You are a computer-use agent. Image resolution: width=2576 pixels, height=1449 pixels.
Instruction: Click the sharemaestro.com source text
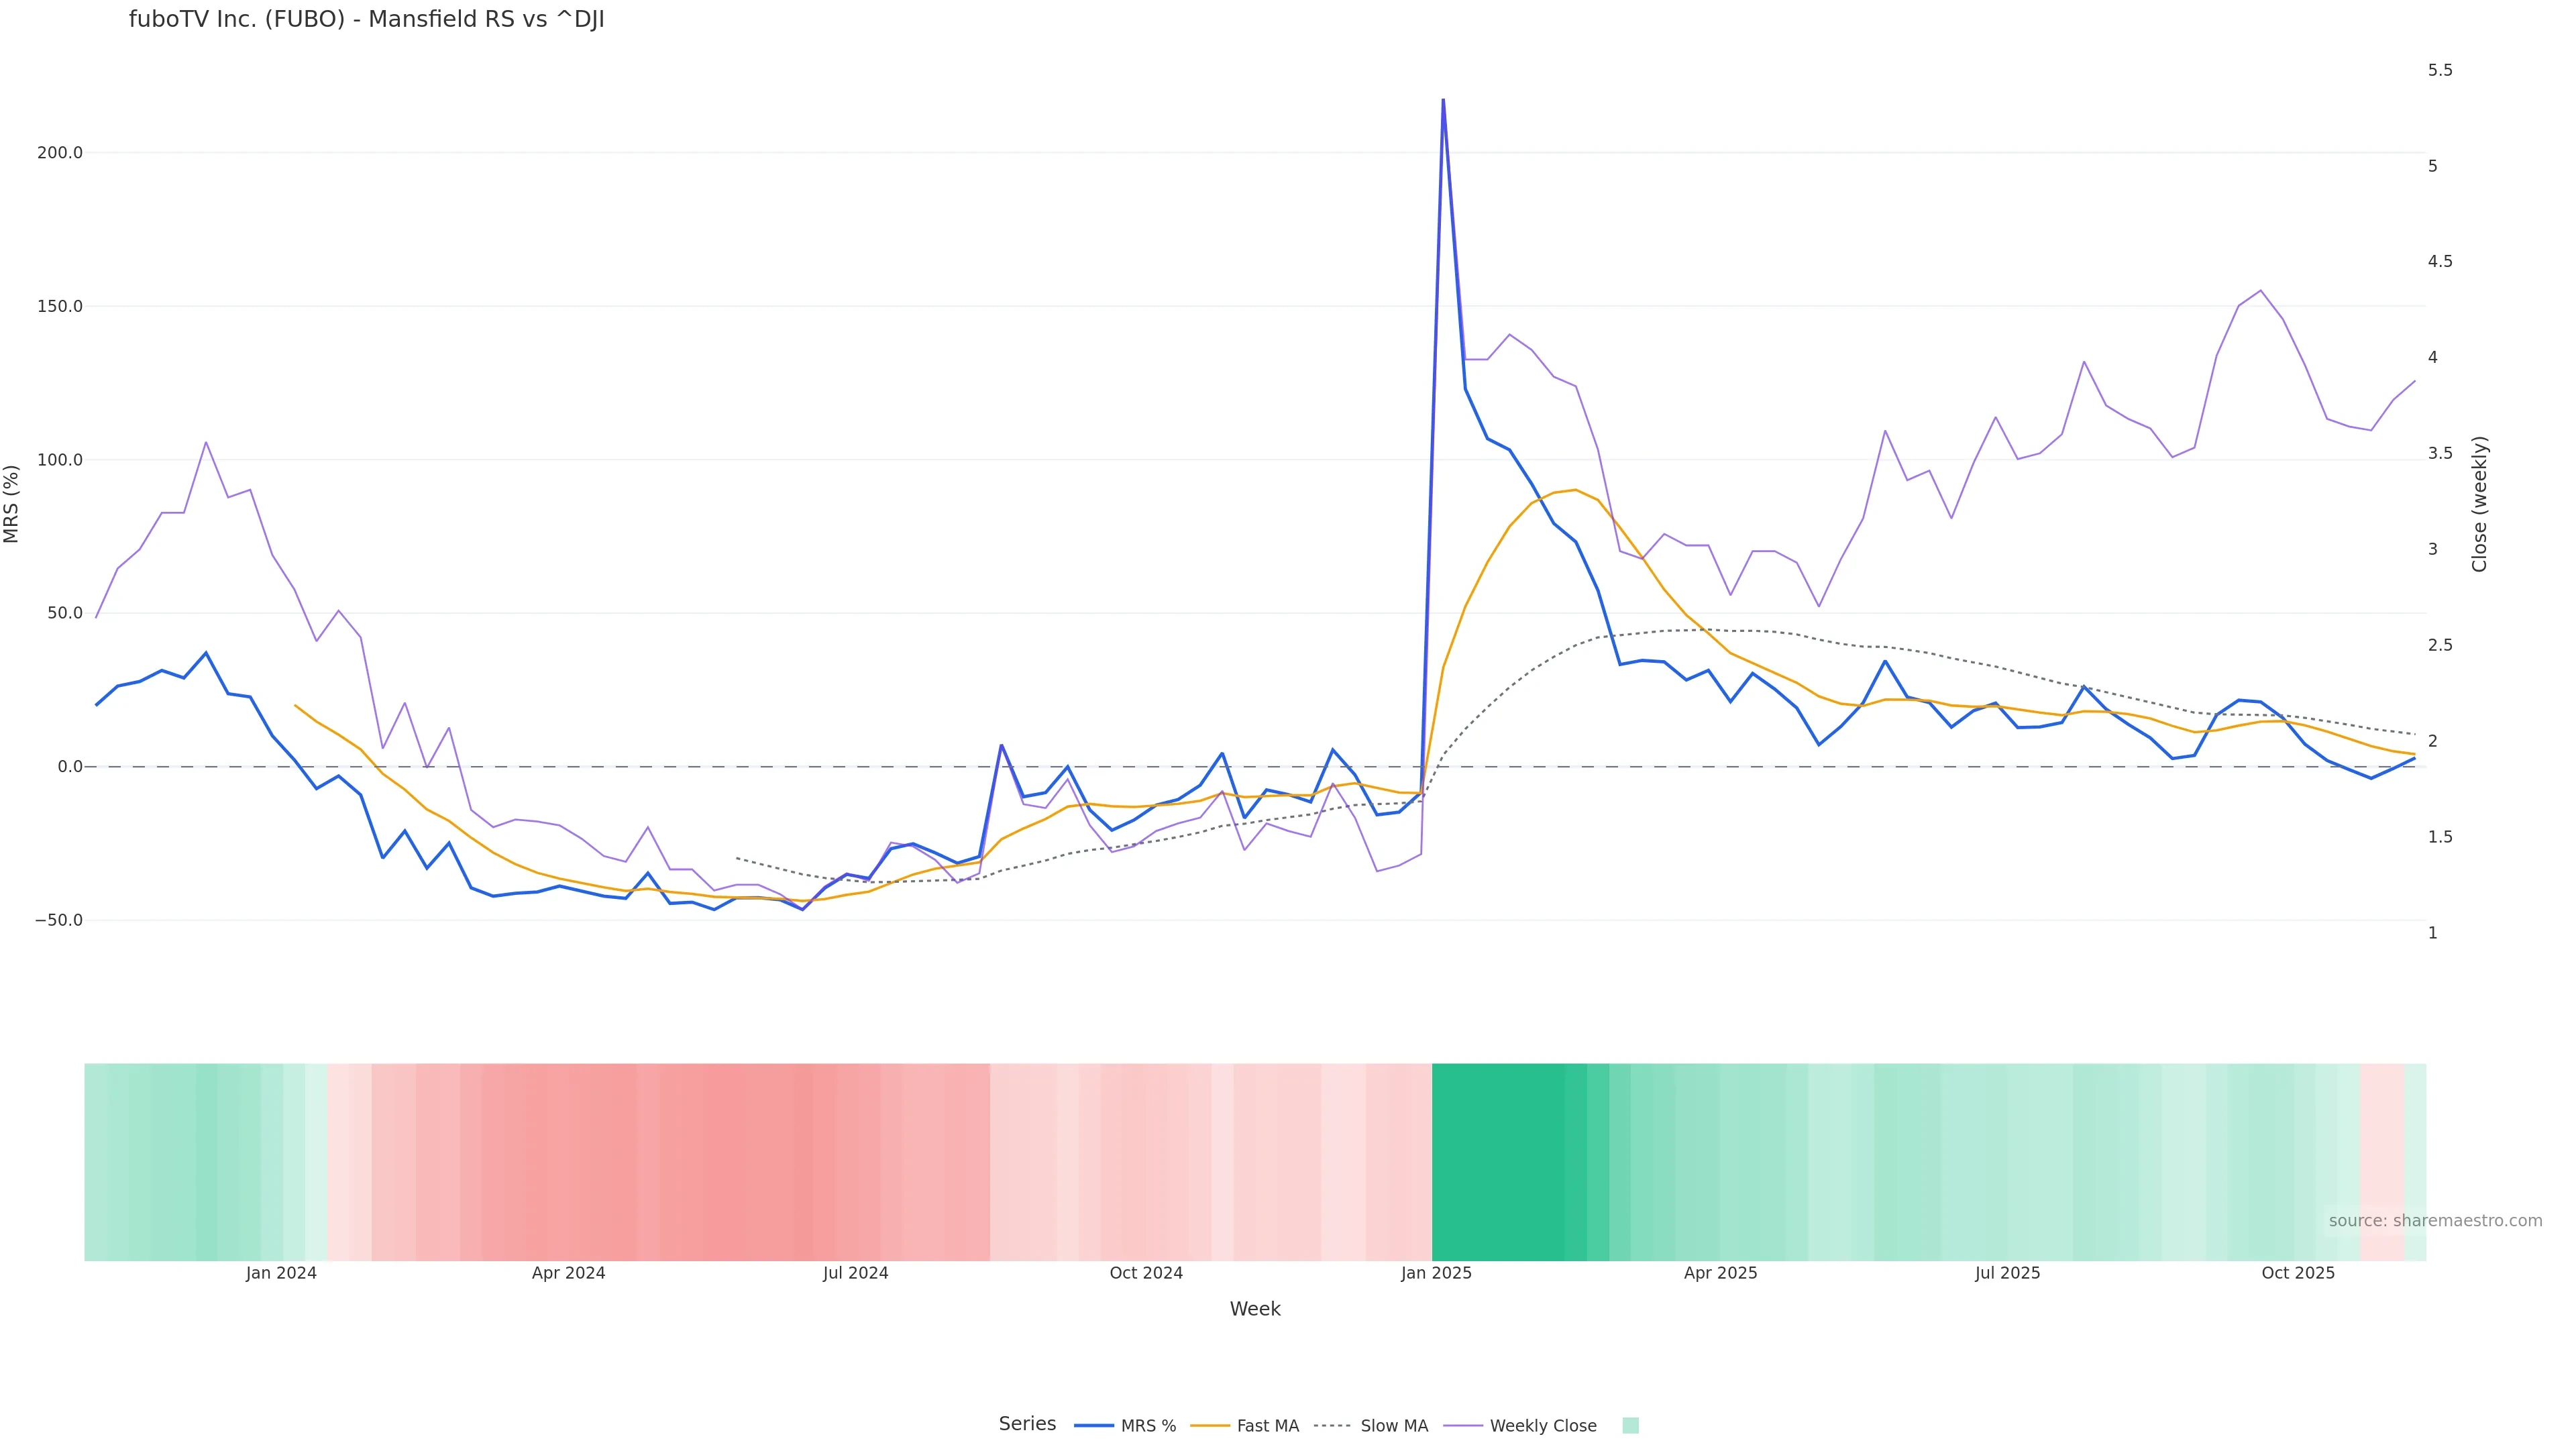[2435, 1221]
